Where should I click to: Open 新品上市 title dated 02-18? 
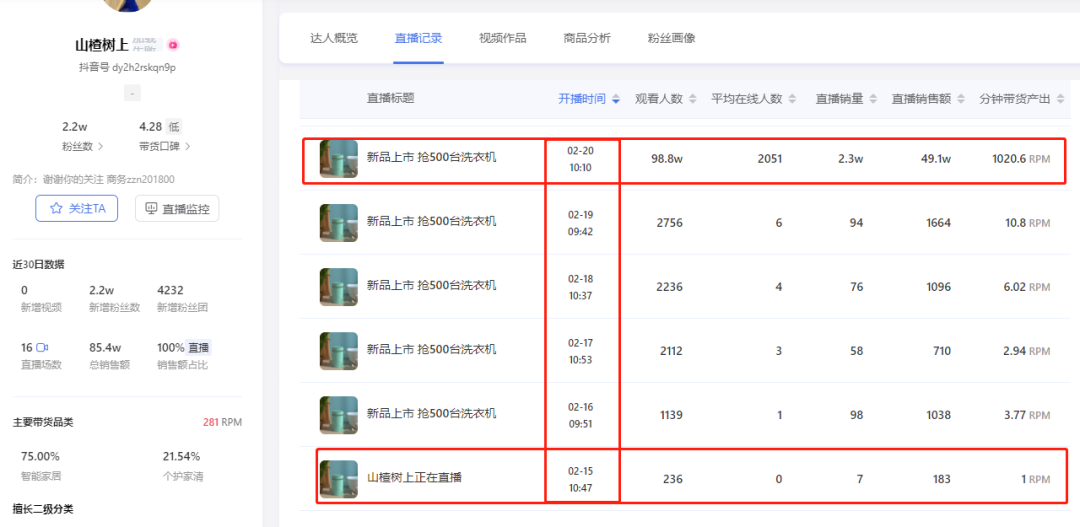(x=431, y=285)
